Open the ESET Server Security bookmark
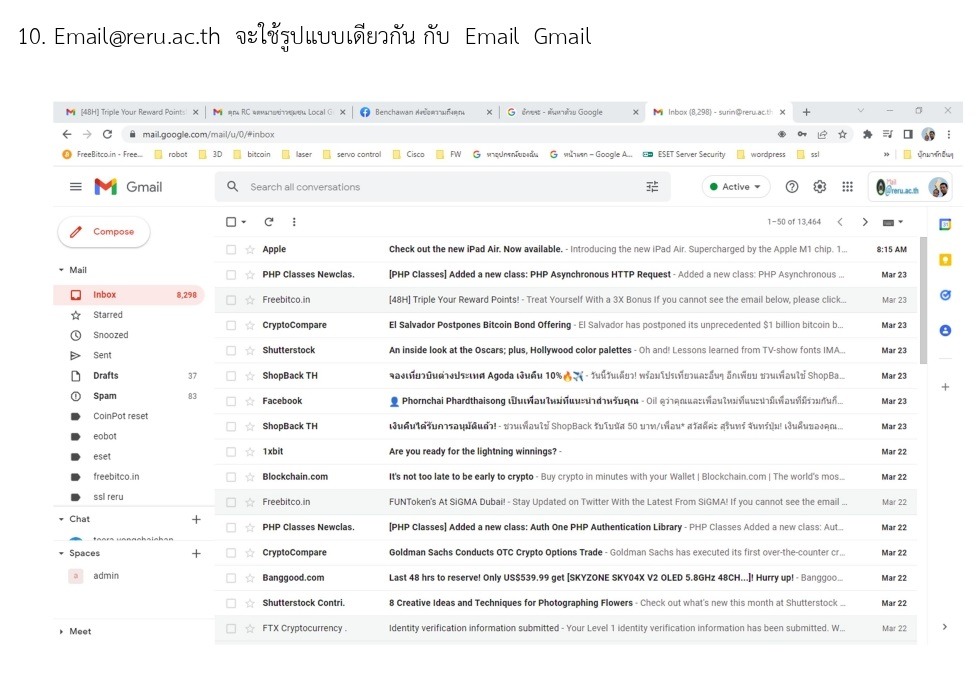The width and height of the screenshot is (977, 673). click(x=684, y=154)
